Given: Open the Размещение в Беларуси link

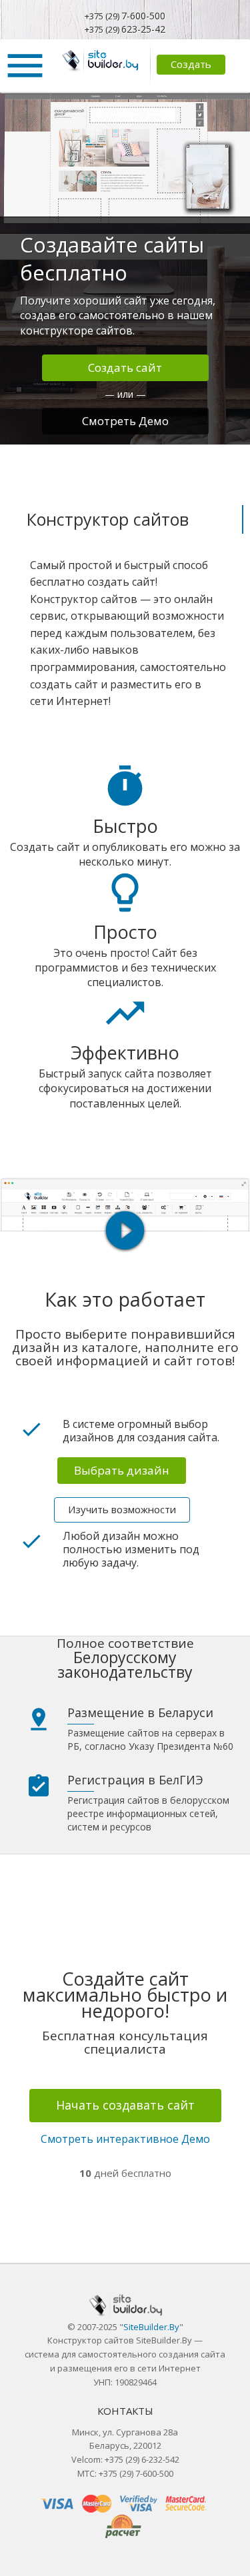Looking at the screenshot, I should click(140, 1713).
